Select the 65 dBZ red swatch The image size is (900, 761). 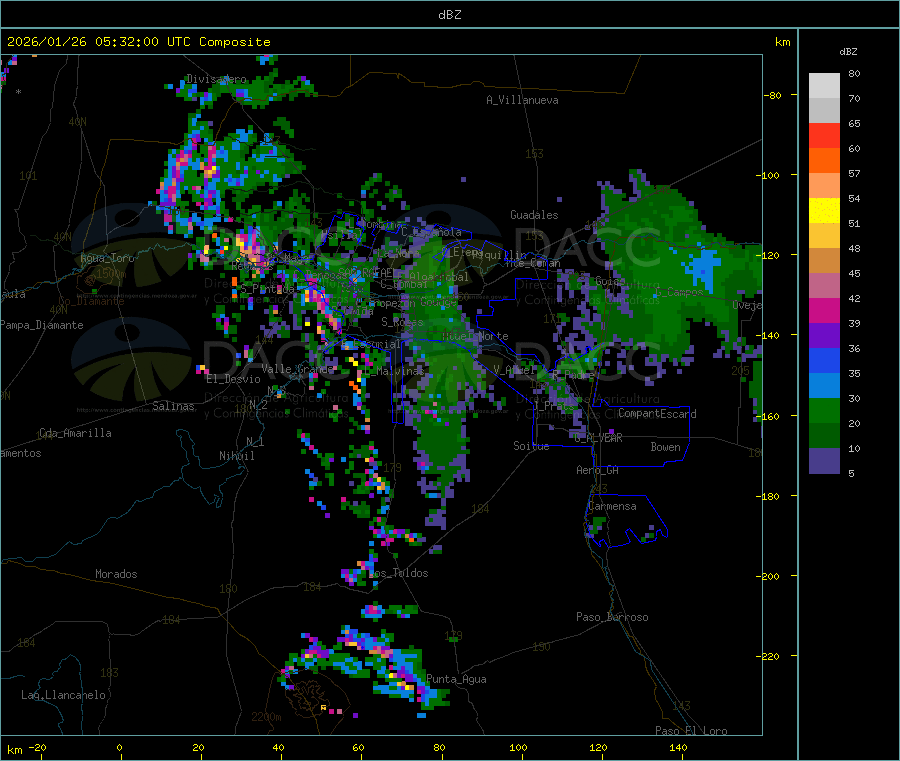click(x=824, y=135)
